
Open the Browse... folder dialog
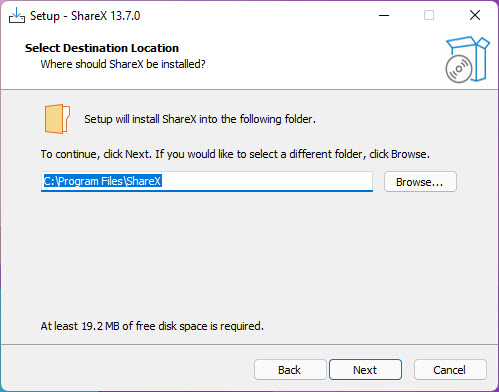pyautogui.click(x=420, y=182)
